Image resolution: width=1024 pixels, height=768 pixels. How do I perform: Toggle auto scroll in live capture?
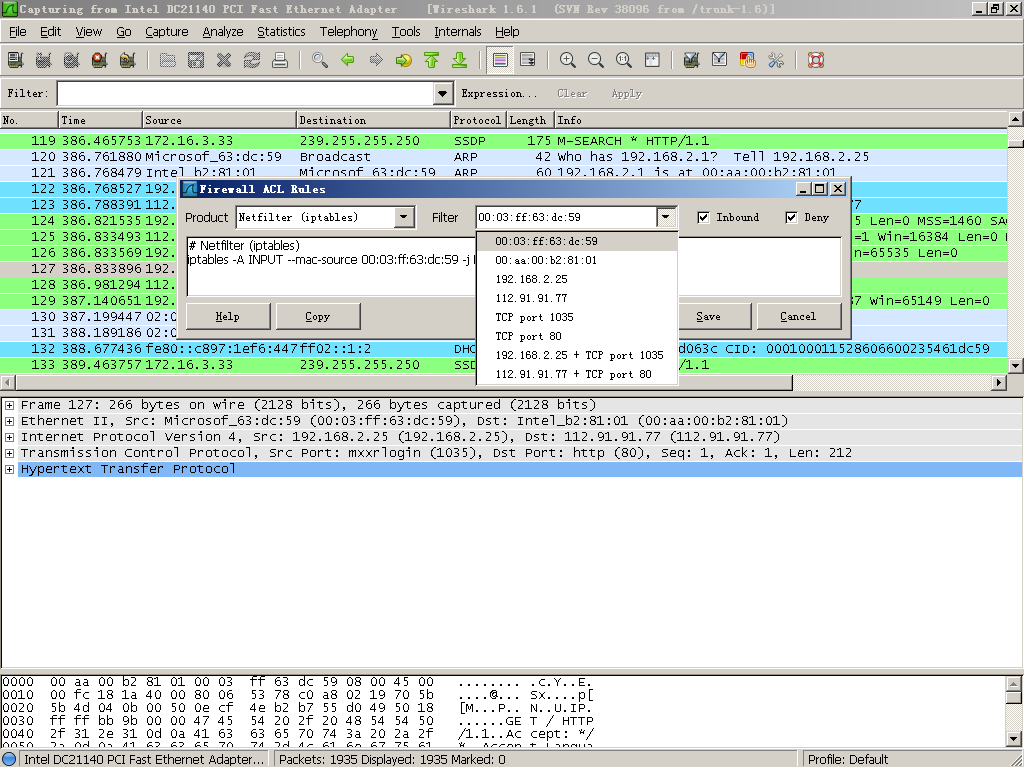[528, 60]
